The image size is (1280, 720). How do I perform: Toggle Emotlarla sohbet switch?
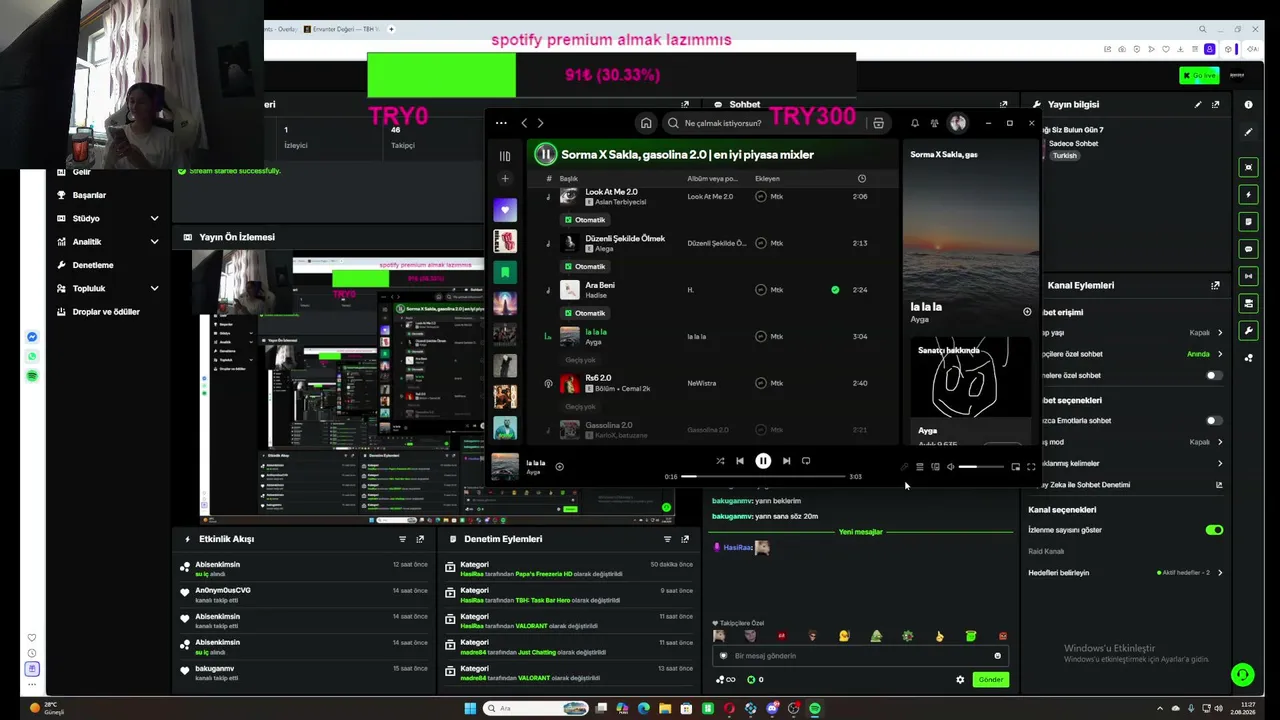pyautogui.click(x=1214, y=421)
